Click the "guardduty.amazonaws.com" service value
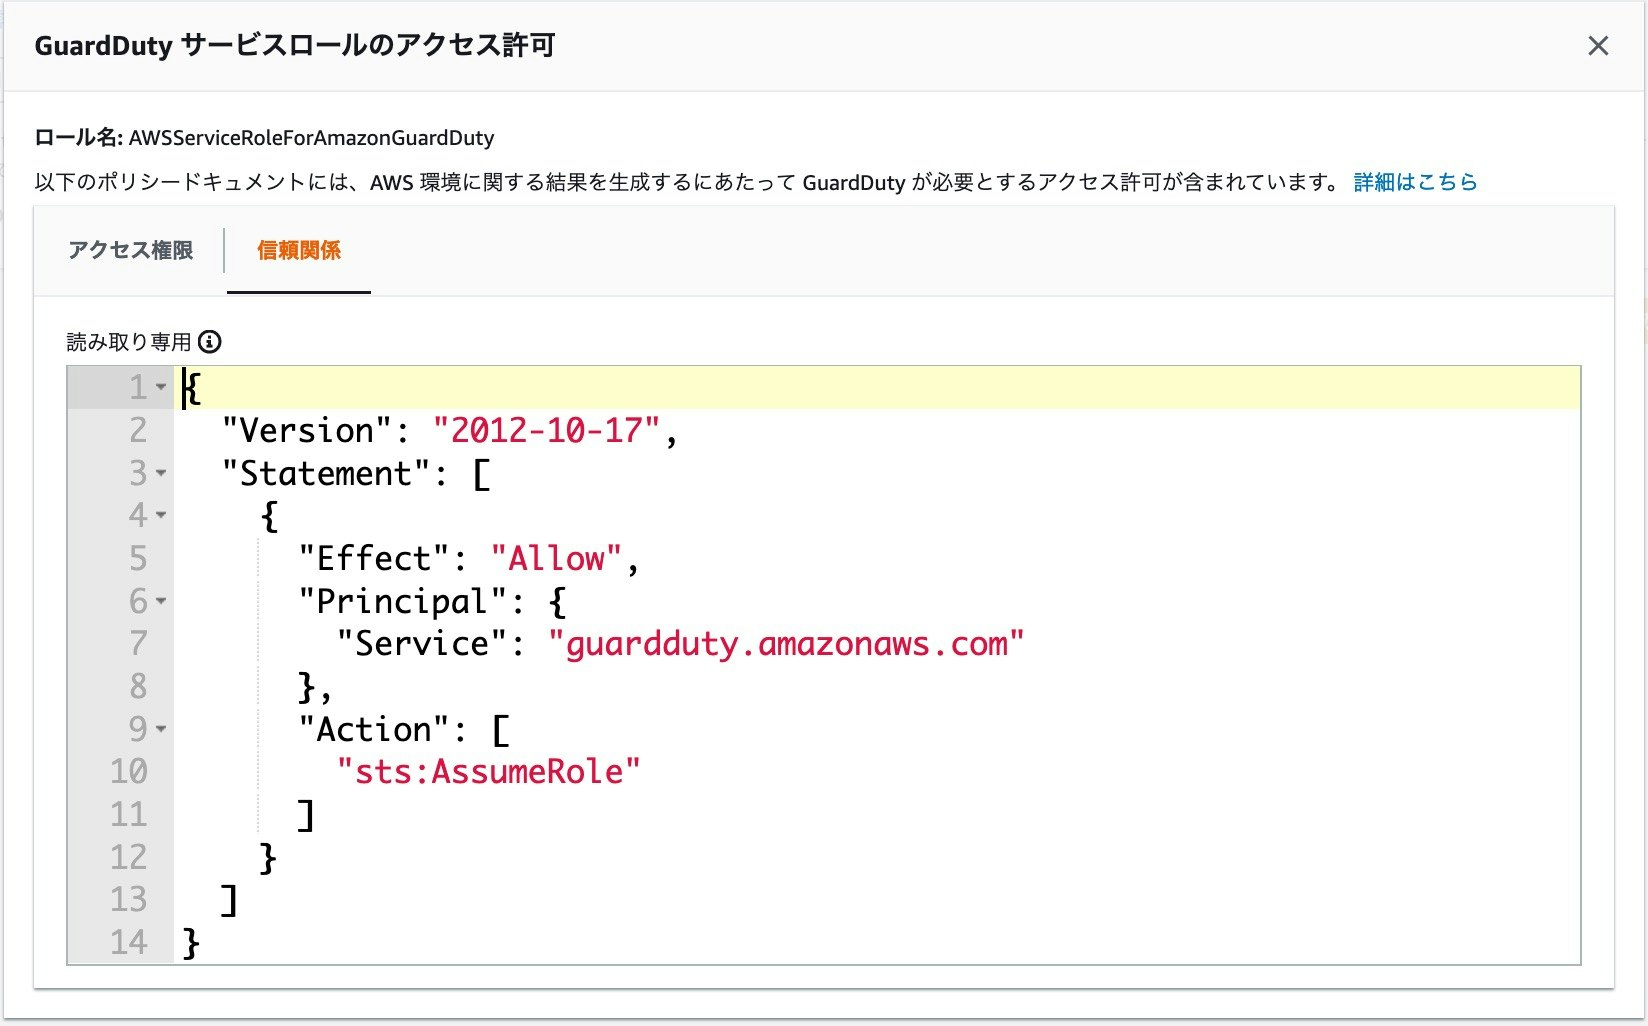The image size is (1648, 1026). tap(786, 644)
